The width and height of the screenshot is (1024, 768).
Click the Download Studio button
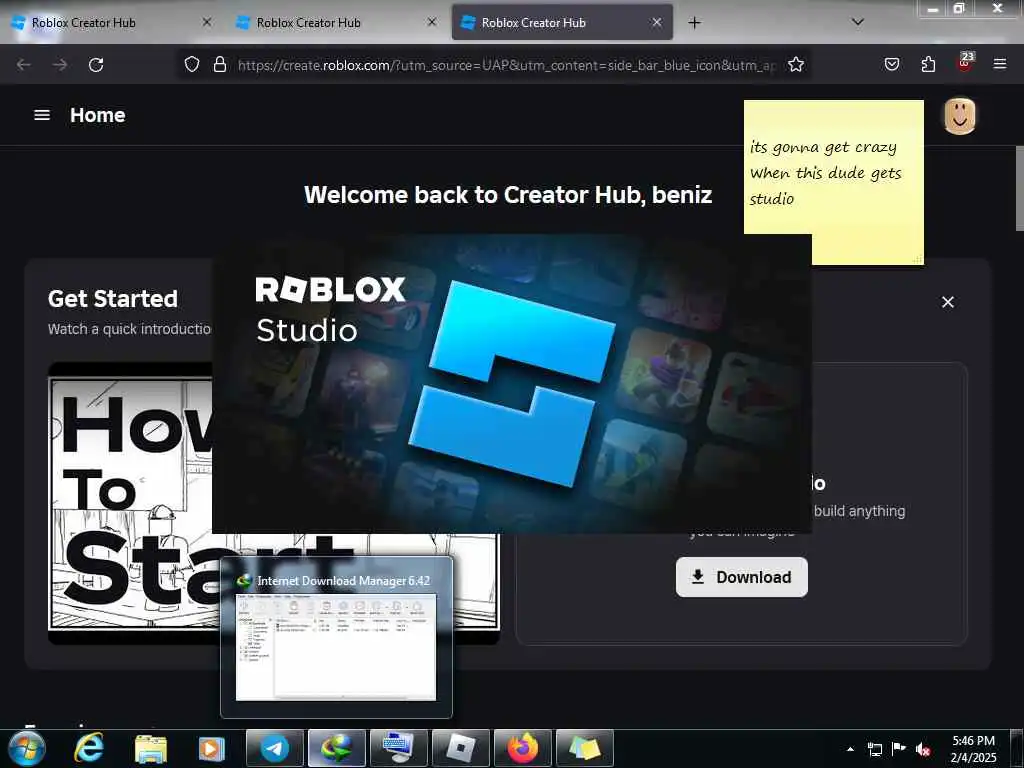[742, 577]
